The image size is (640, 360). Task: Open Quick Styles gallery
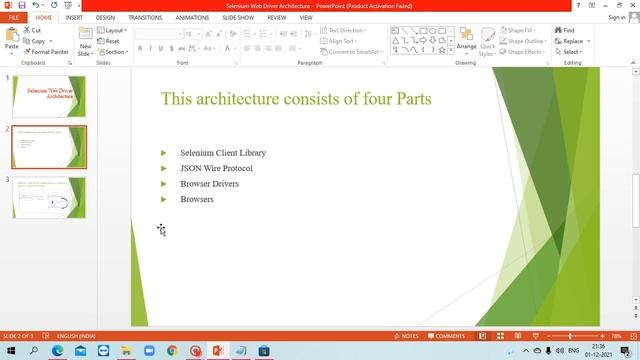coord(487,42)
